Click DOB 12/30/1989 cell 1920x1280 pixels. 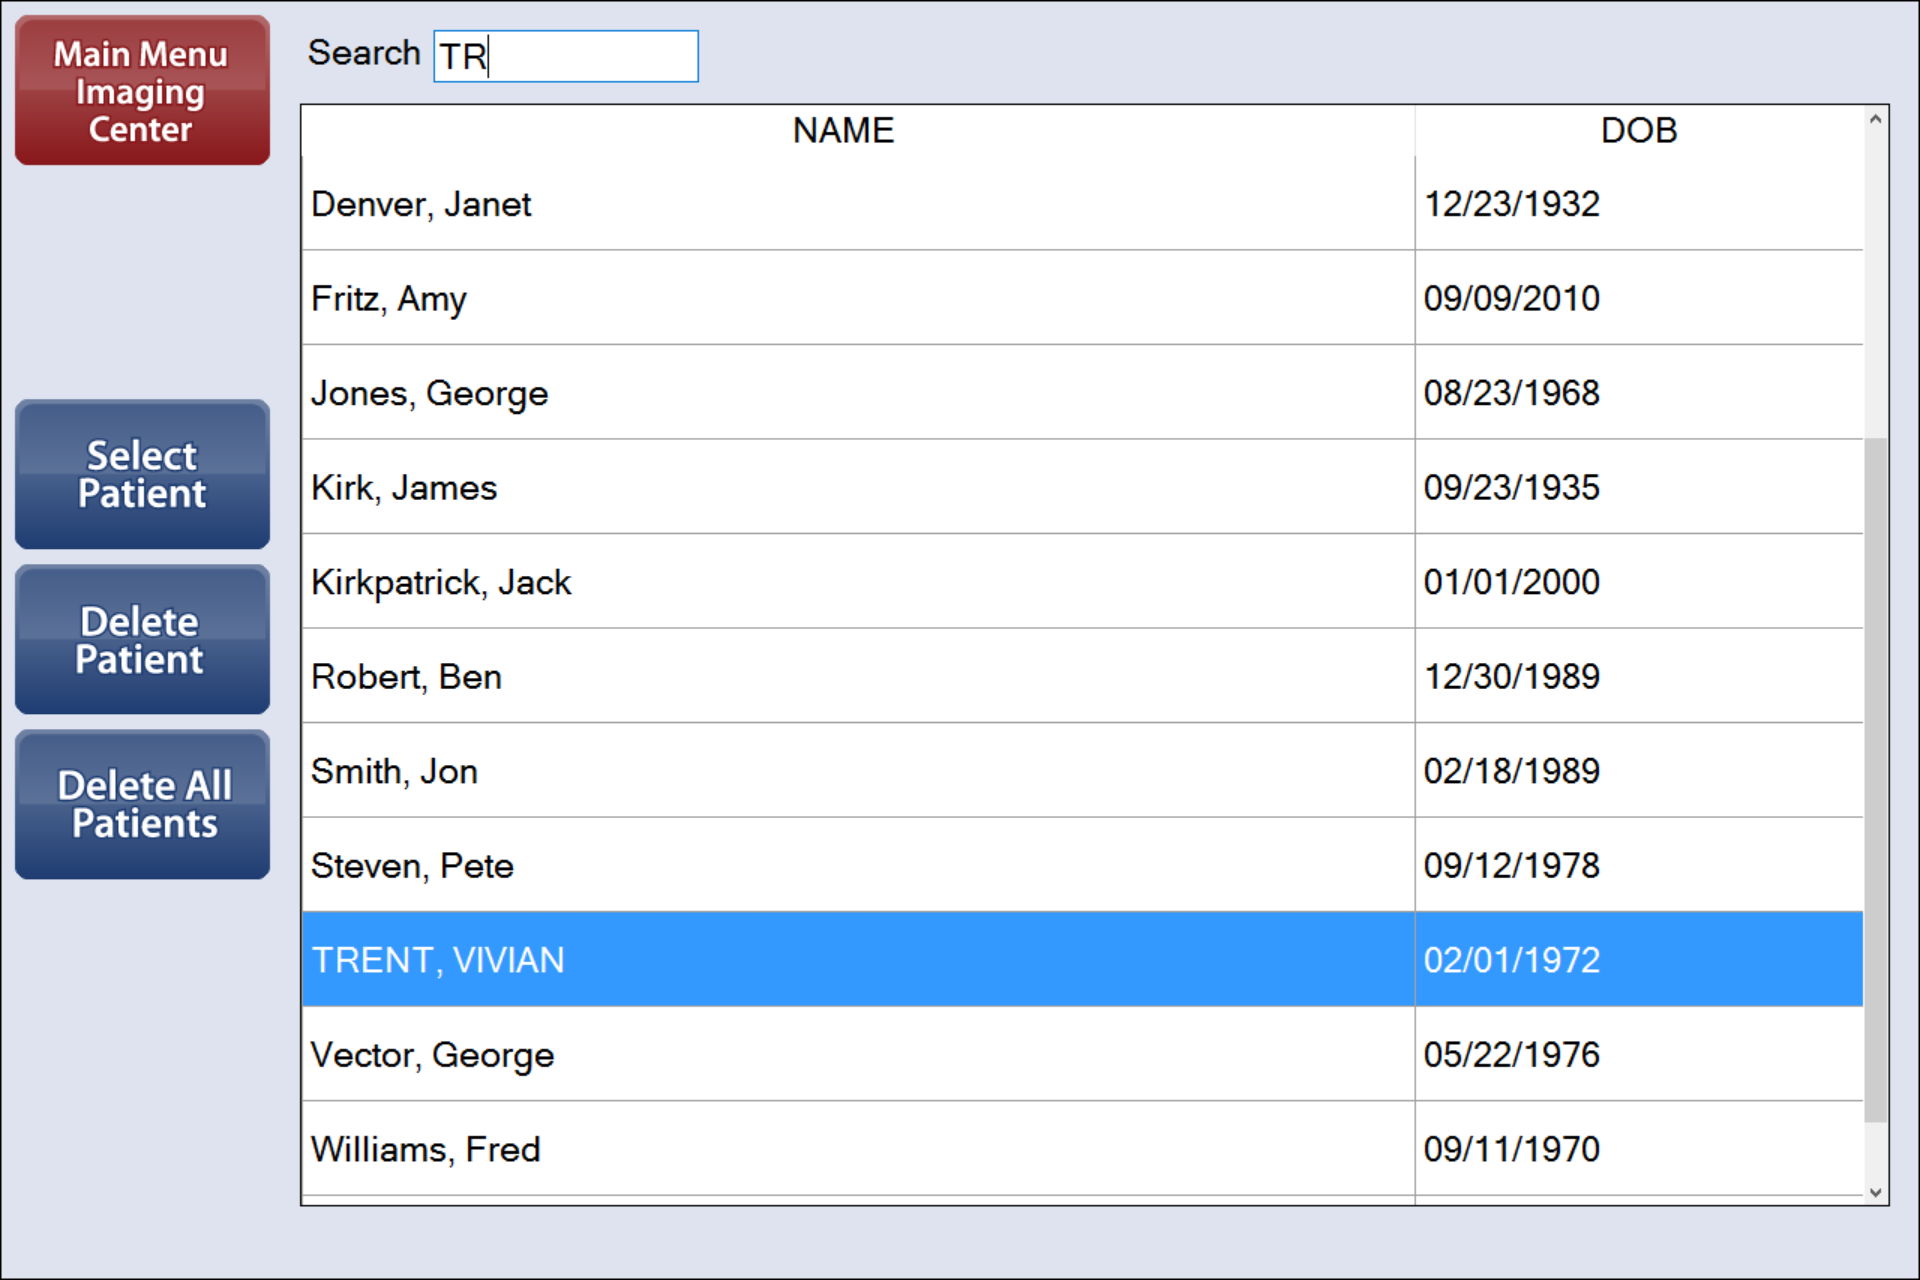(x=1639, y=676)
